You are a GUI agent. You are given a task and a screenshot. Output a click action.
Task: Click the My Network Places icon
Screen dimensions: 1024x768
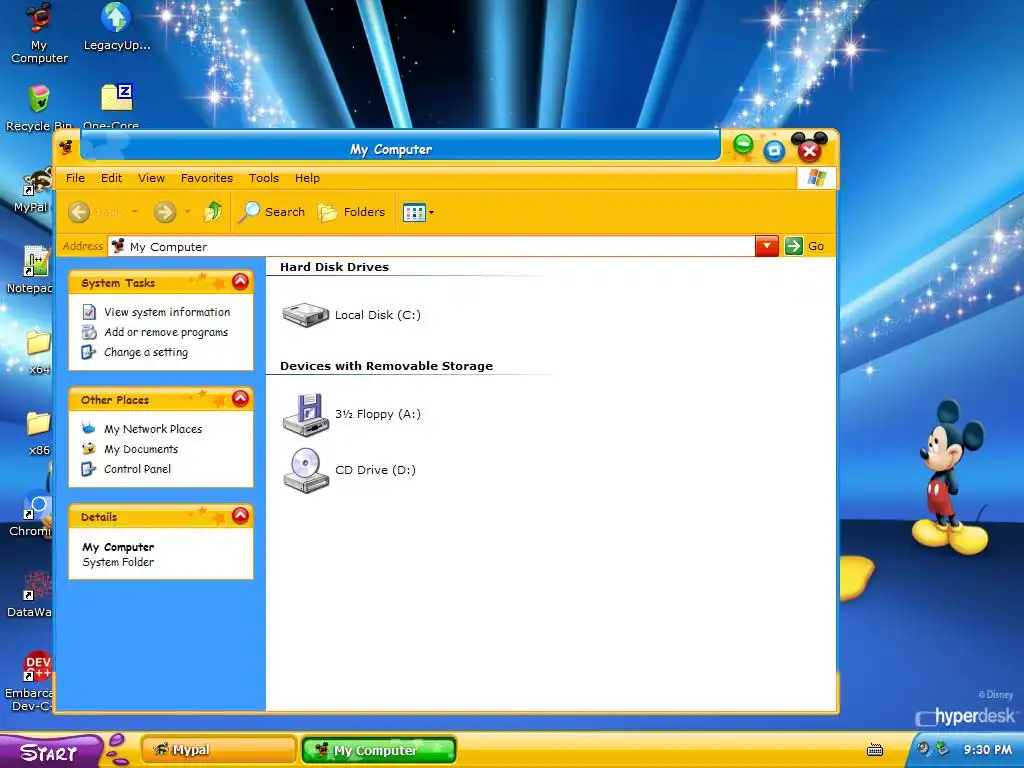click(x=89, y=428)
